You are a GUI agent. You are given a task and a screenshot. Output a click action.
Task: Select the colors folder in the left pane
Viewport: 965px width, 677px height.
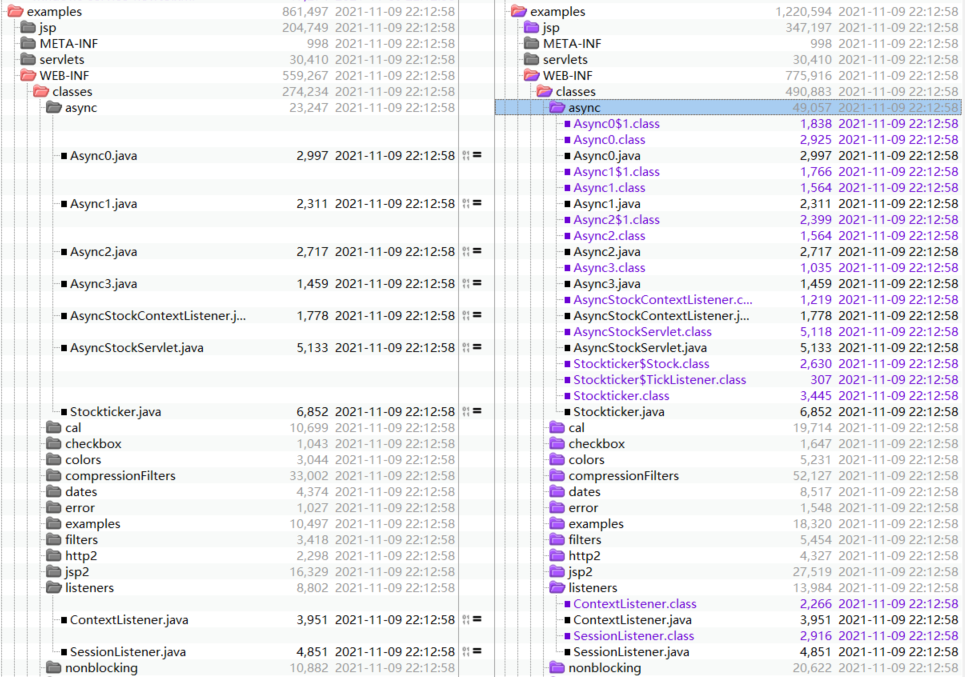pyautogui.click(x=83, y=460)
